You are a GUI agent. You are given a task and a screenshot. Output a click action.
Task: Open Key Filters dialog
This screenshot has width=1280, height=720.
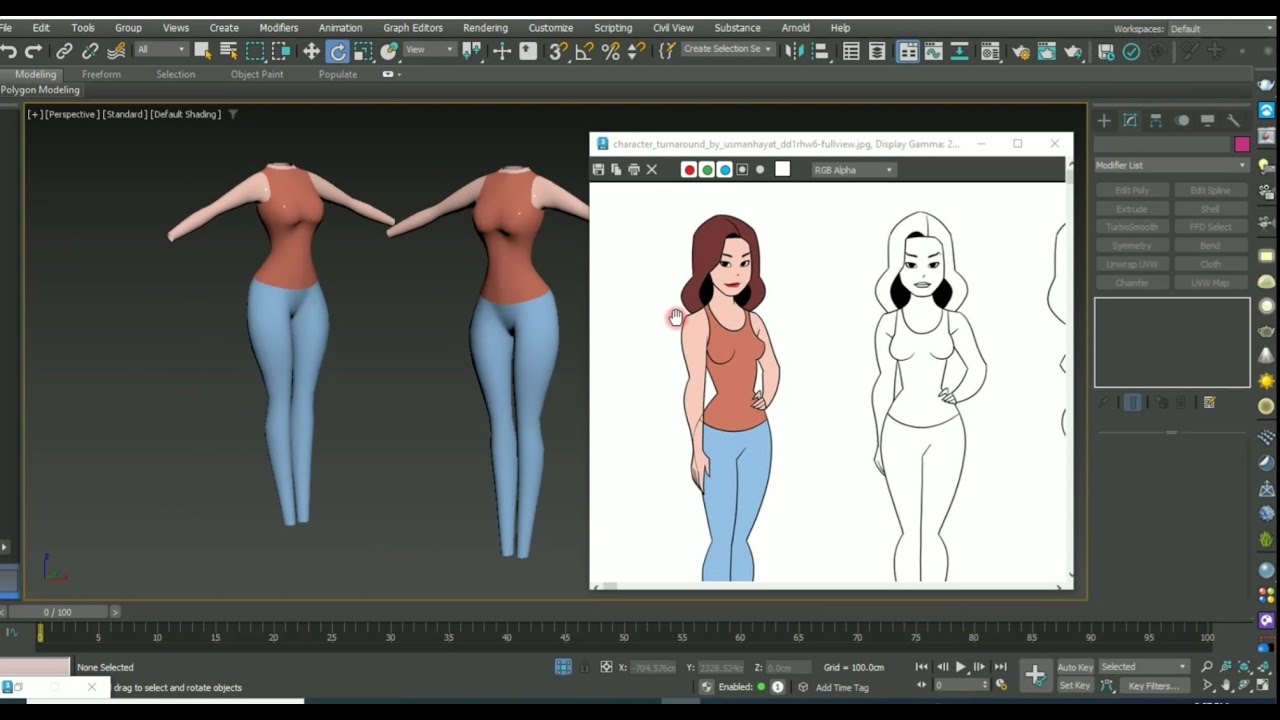coord(1153,686)
